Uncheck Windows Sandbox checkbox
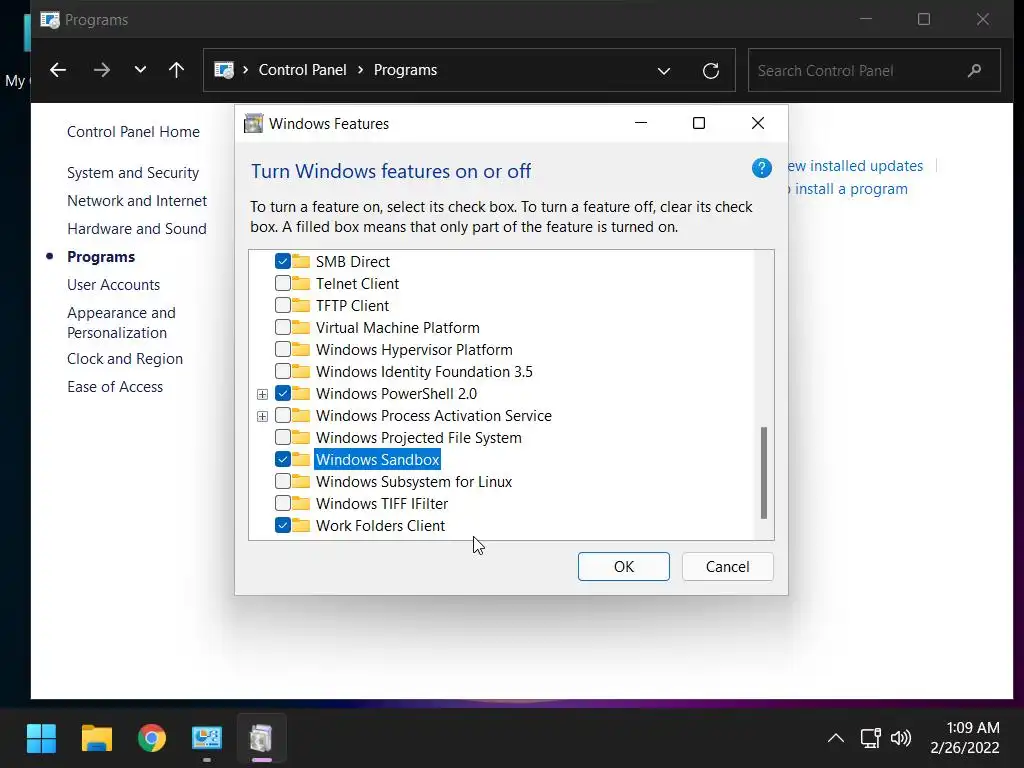The height and width of the screenshot is (768, 1024). tap(283, 459)
